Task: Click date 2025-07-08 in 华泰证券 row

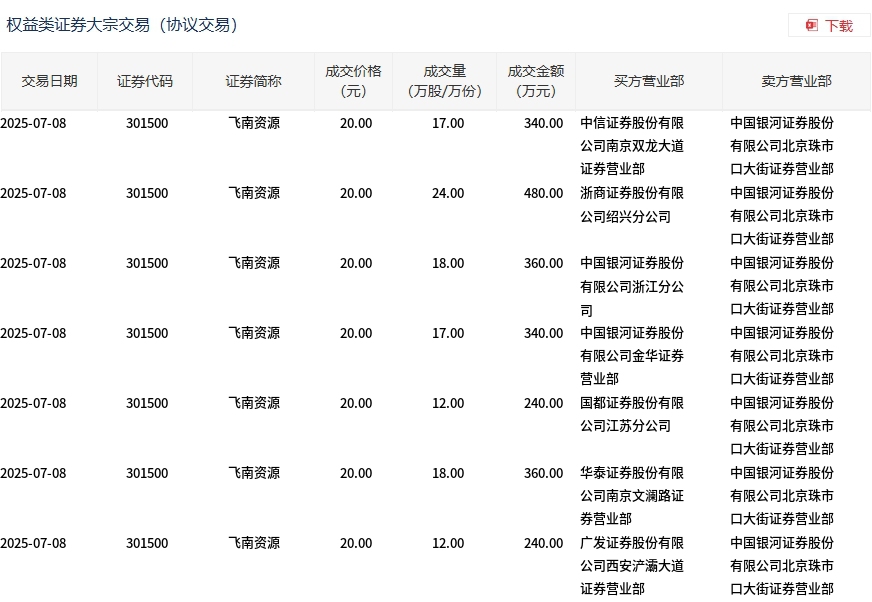Action: pyautogui.click(x=33, y=473)
